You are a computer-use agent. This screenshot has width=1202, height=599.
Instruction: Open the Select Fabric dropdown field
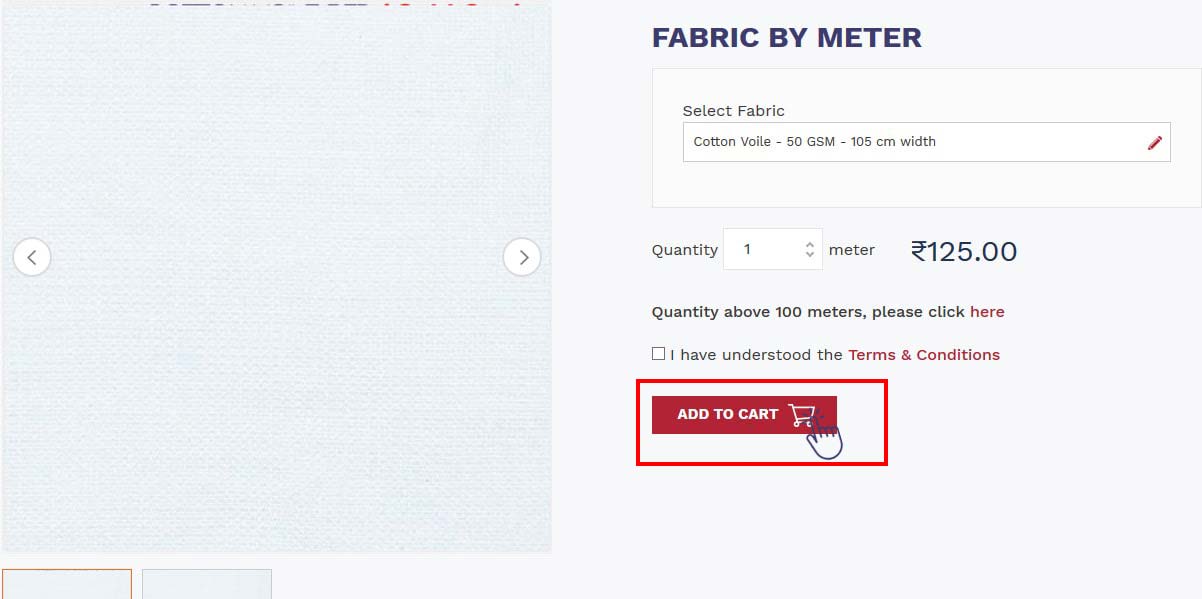(x=926, y=142)
